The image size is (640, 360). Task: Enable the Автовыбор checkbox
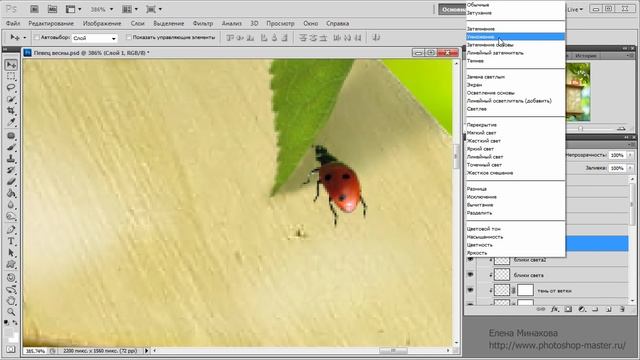pyautogui.click(x=37, y=38)
